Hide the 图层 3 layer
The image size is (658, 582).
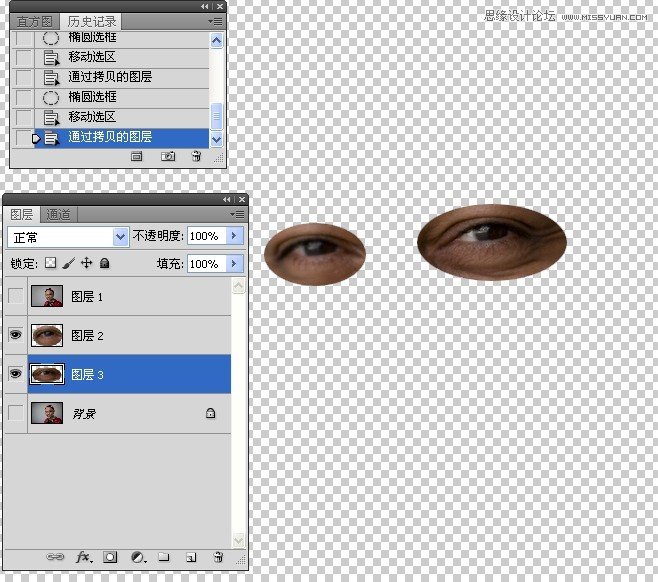coord(16,373)
